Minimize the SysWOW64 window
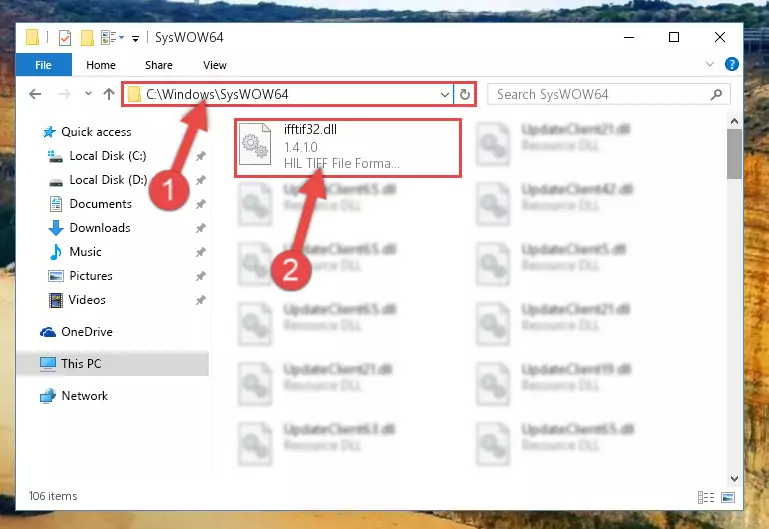Screen dimensions: 769x529 click(629, 37)
